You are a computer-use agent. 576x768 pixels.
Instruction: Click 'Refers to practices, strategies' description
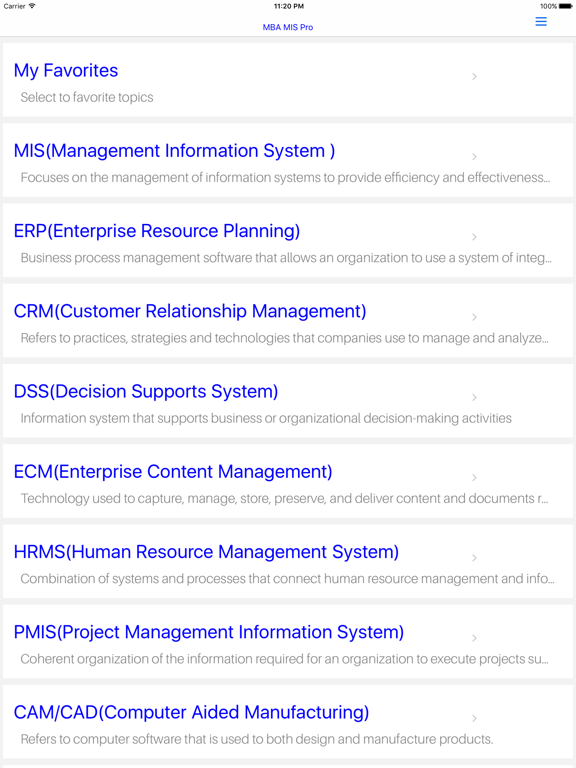[285, 338]
